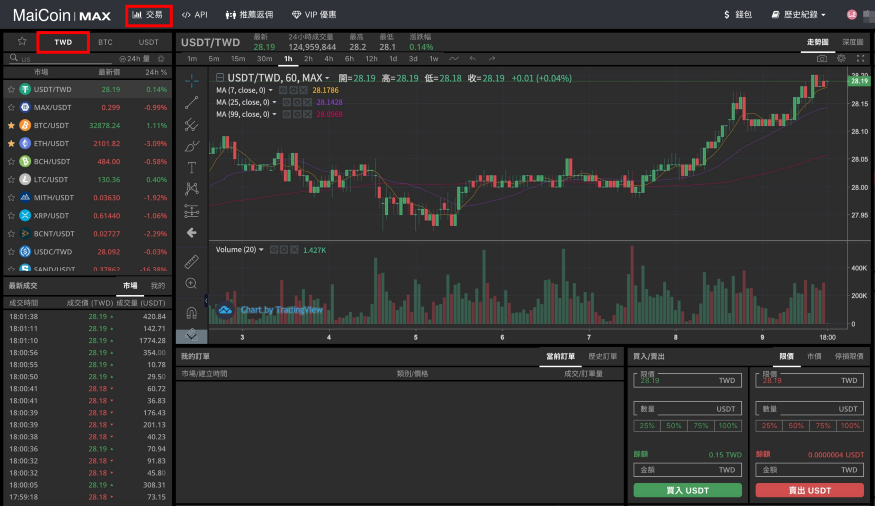875x506 pixels.
Task: Take a chart snapshot with camera icon
Action: point(821,58)
